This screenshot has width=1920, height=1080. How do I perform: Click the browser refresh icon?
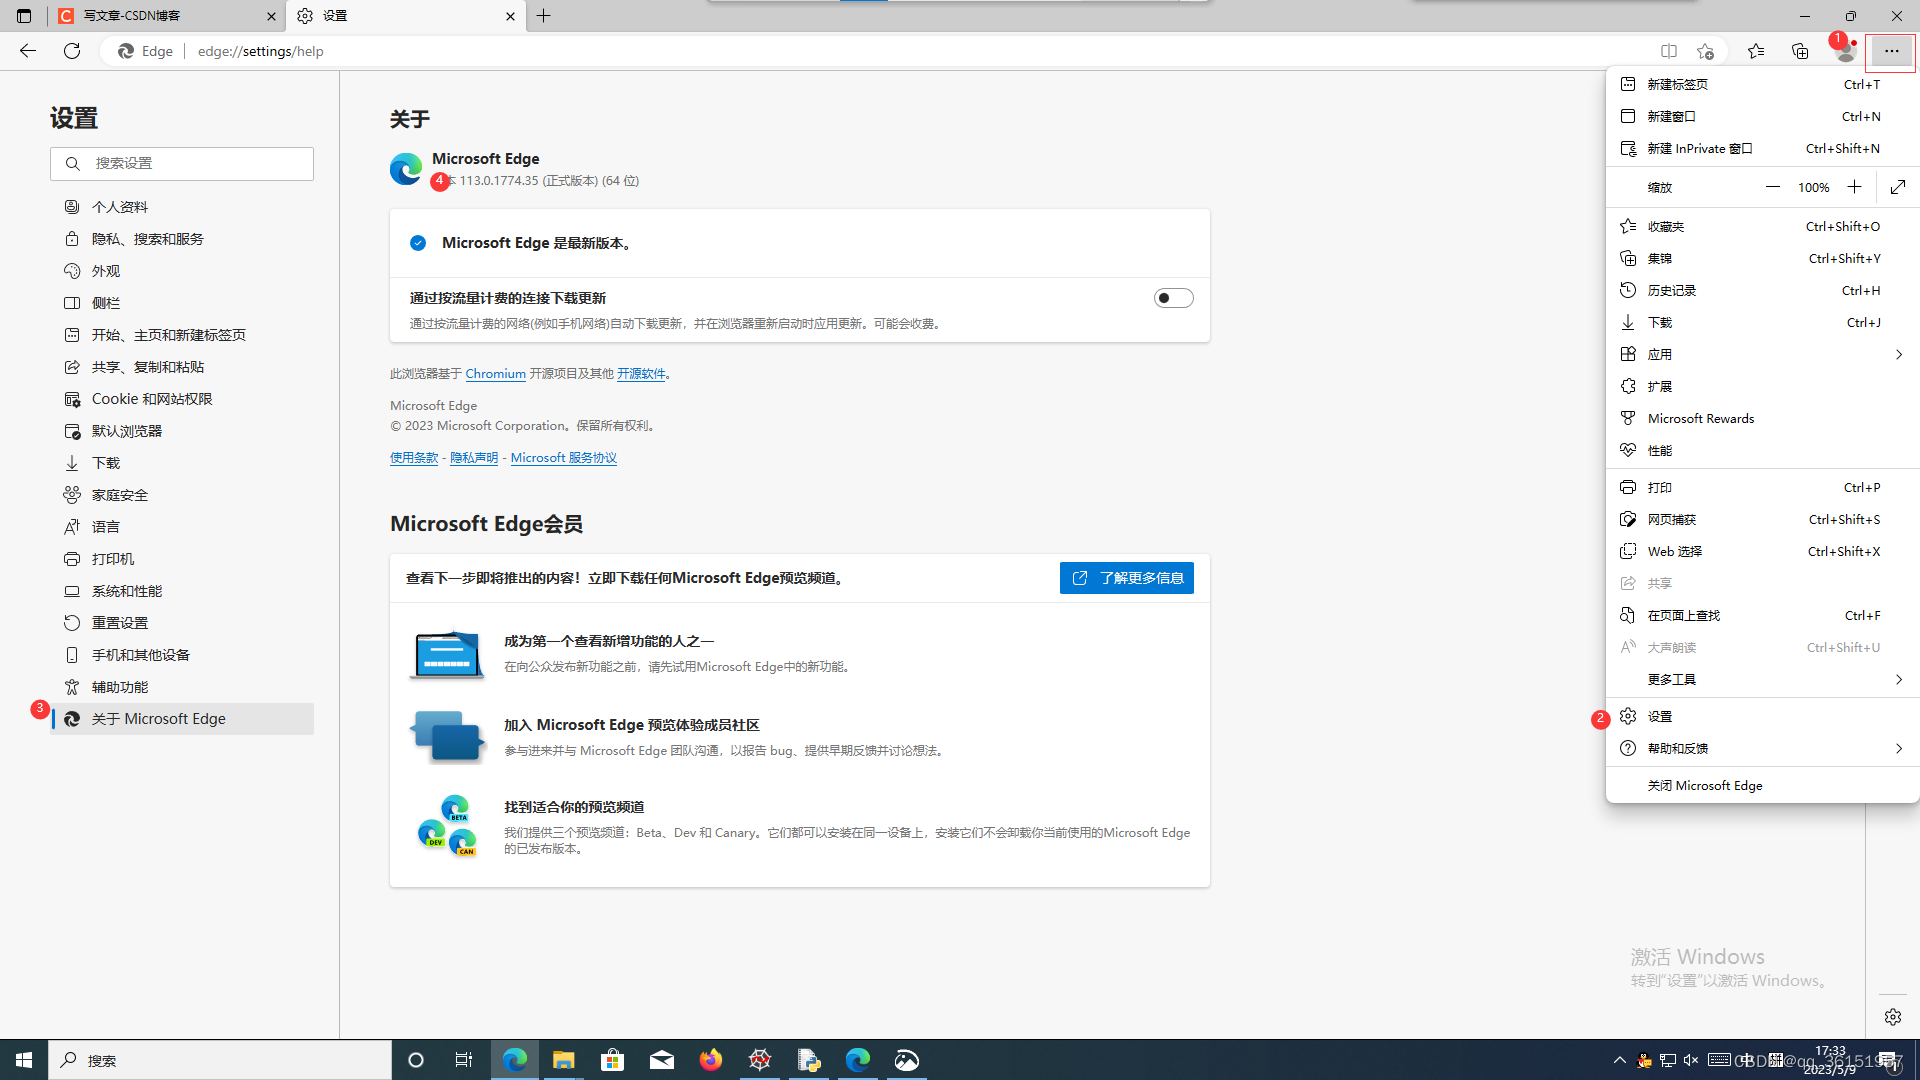click(x=72, y=51)
